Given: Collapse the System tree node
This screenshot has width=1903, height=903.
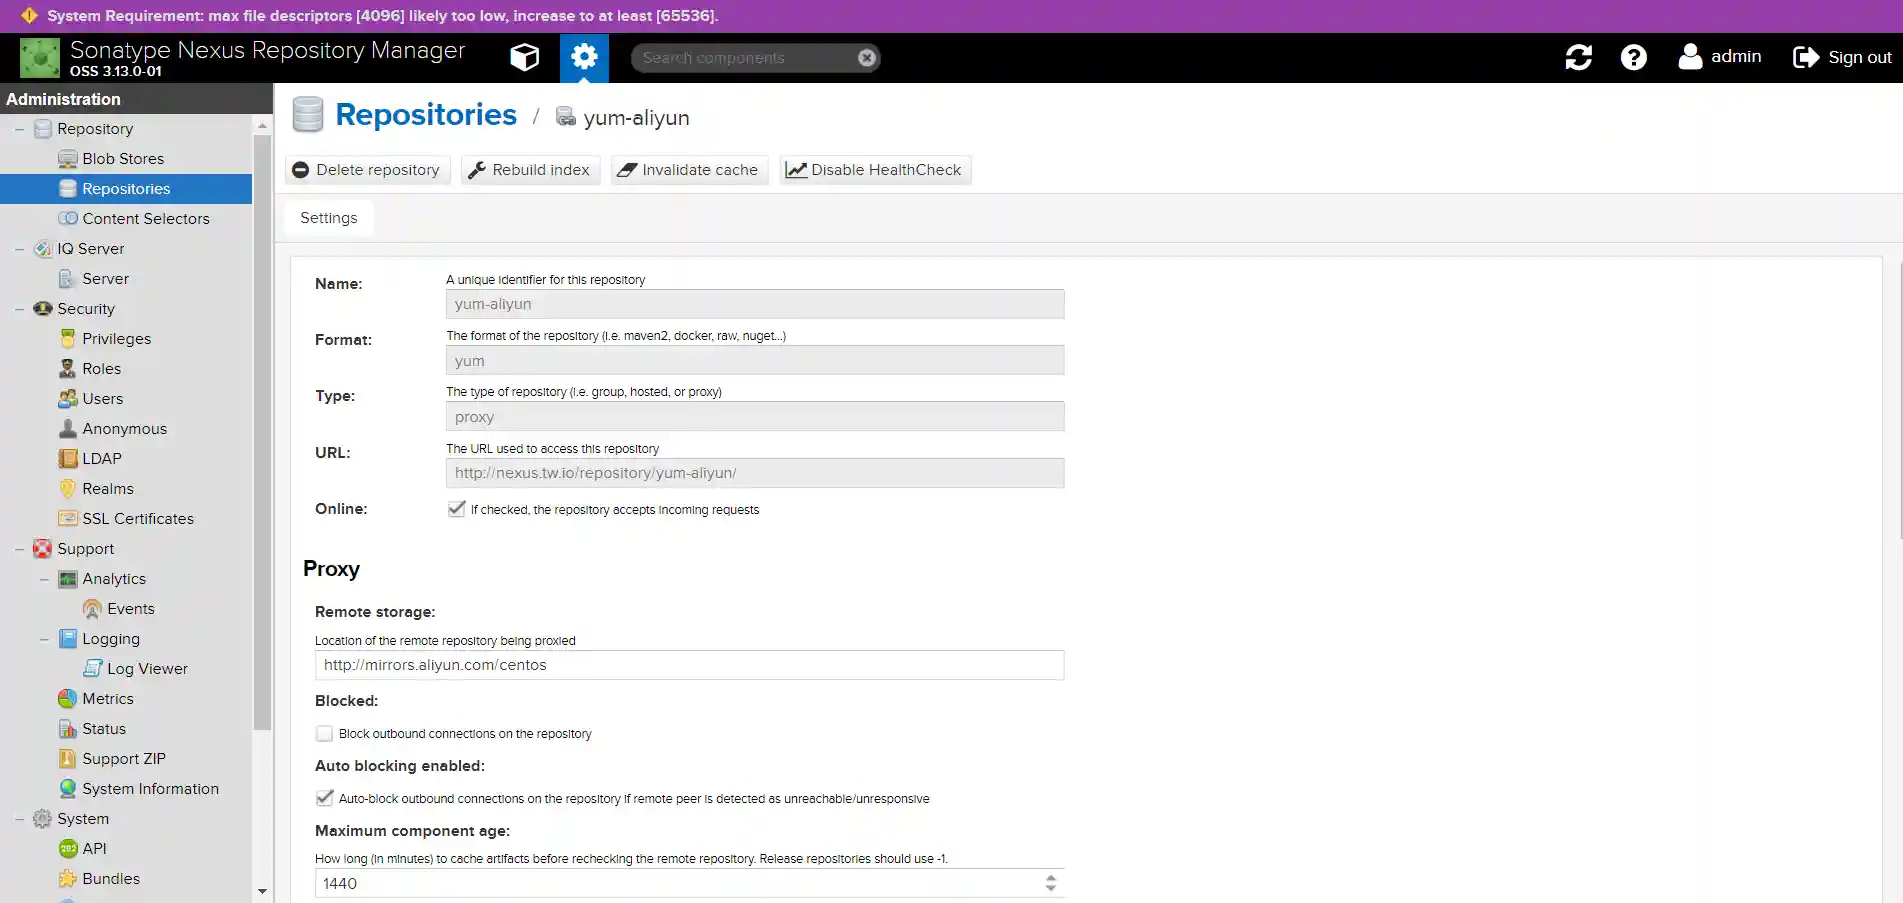Looking at the screenshot, I should click(x=19, y=819).
